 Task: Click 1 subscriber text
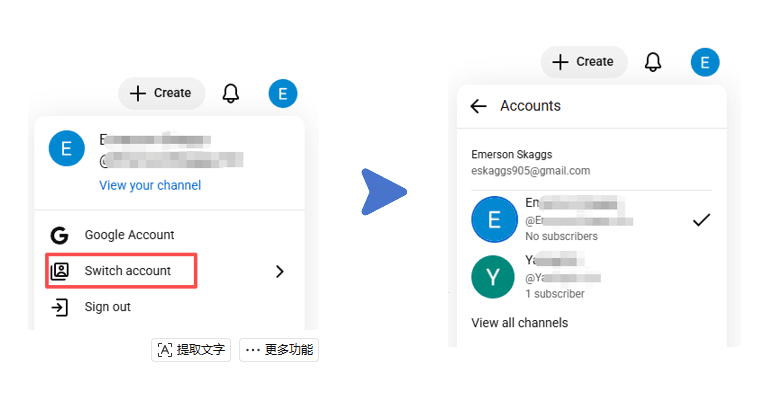(x=555, y=294)
